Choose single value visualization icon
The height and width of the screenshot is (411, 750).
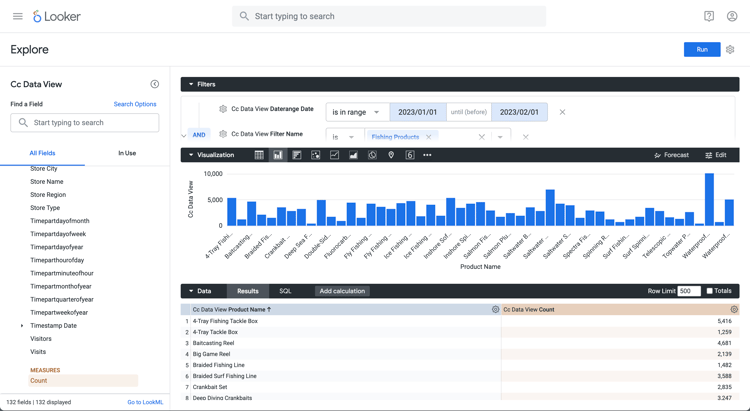410,155
